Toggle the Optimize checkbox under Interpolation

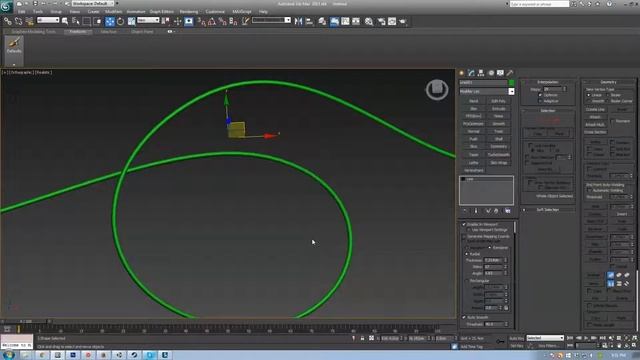point(540,95)
